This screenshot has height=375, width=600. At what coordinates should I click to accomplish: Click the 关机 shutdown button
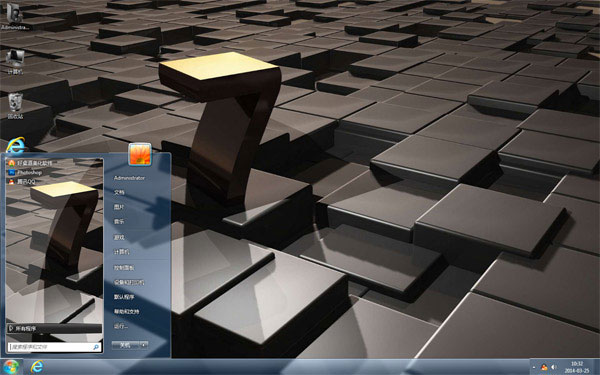pyautogui.click(x=125, y=345)
